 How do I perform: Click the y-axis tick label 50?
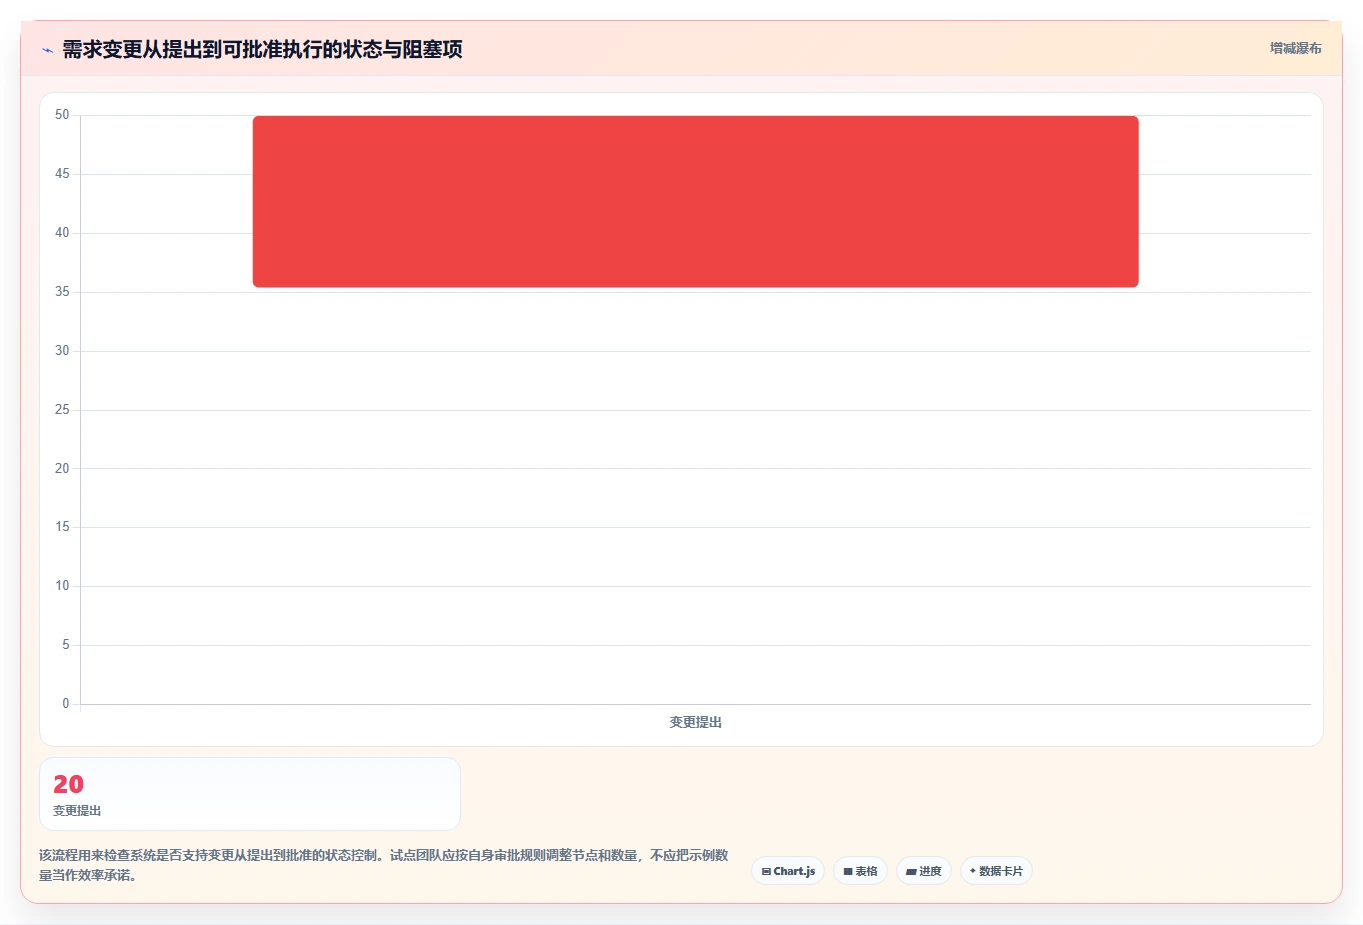click(x=62, y=115)
